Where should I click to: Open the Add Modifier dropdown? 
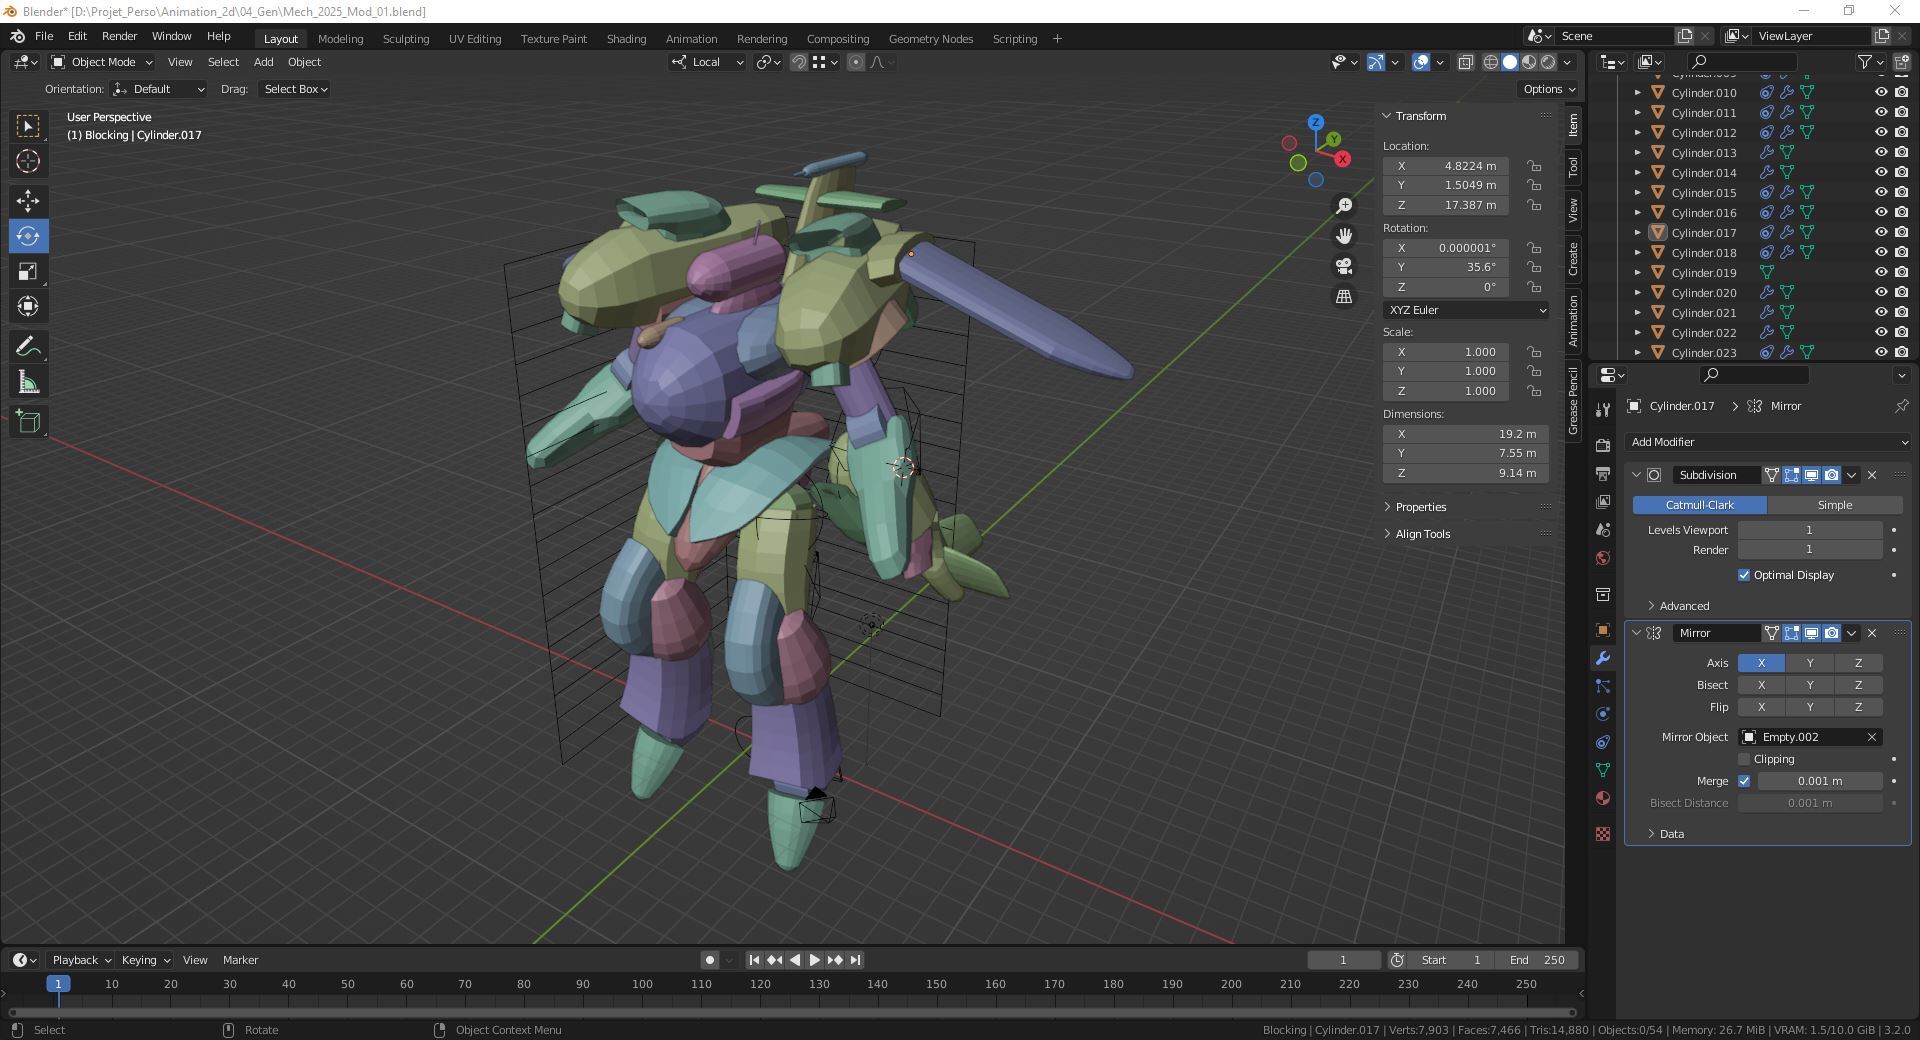(1768, 442)
